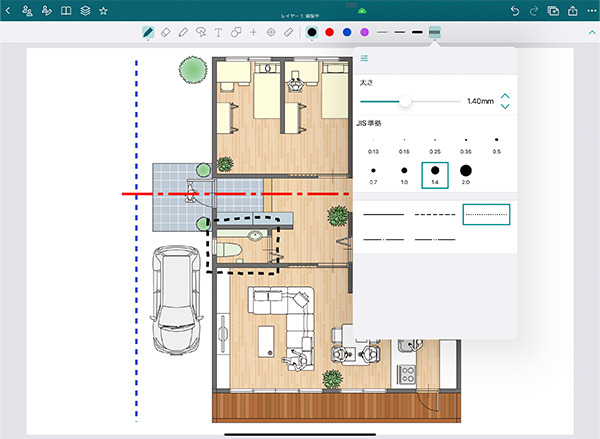Select the pen drawing tool

(x=148, y=33)
